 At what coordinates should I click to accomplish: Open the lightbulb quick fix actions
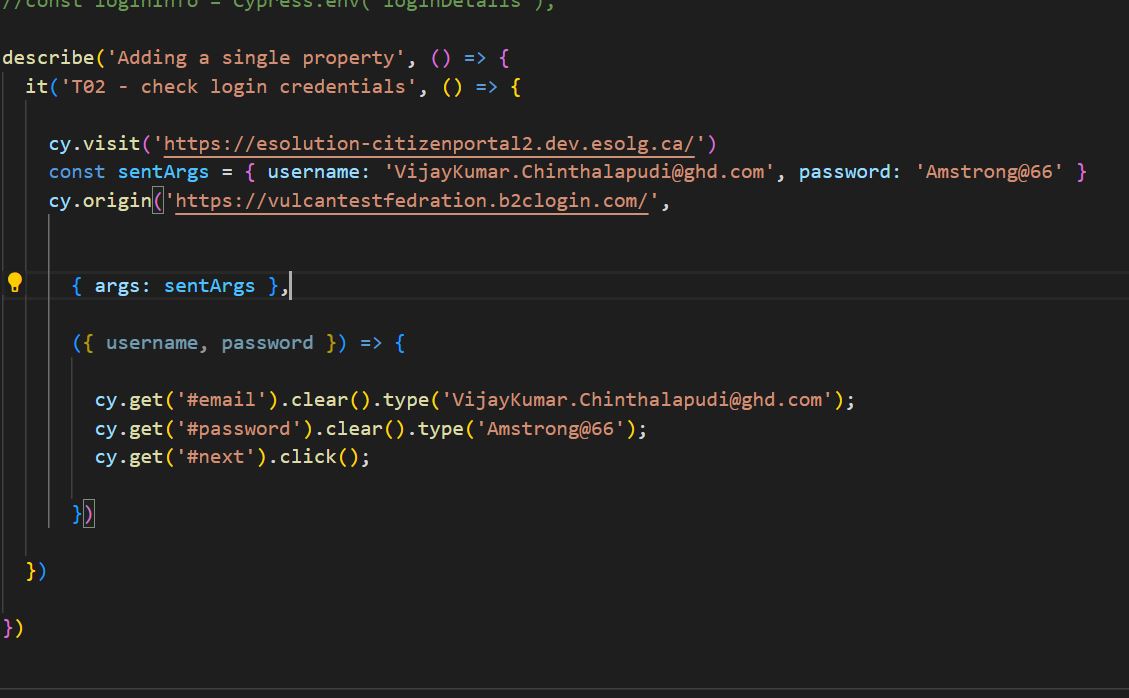(x=14, y=281)
